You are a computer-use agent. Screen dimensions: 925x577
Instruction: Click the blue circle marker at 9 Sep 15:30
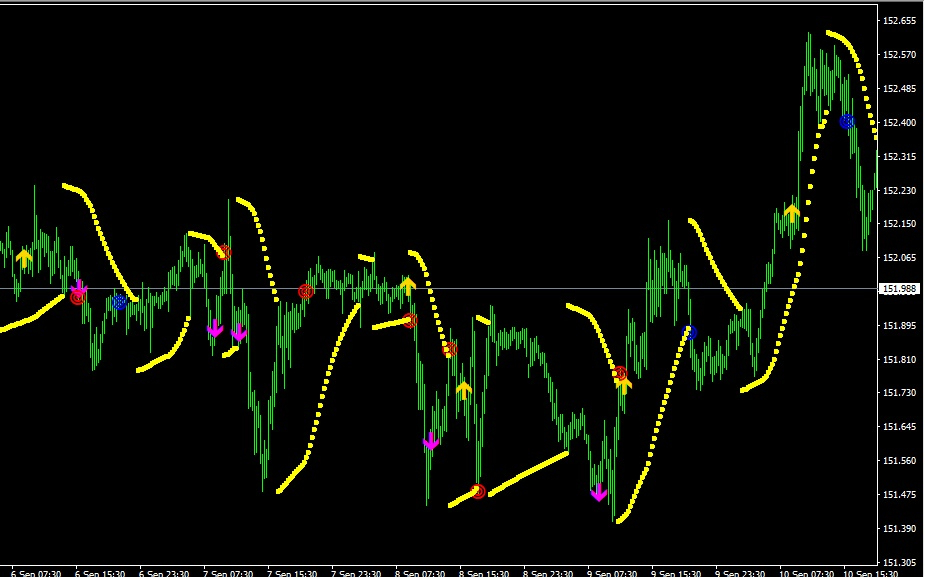coord(689,333)
